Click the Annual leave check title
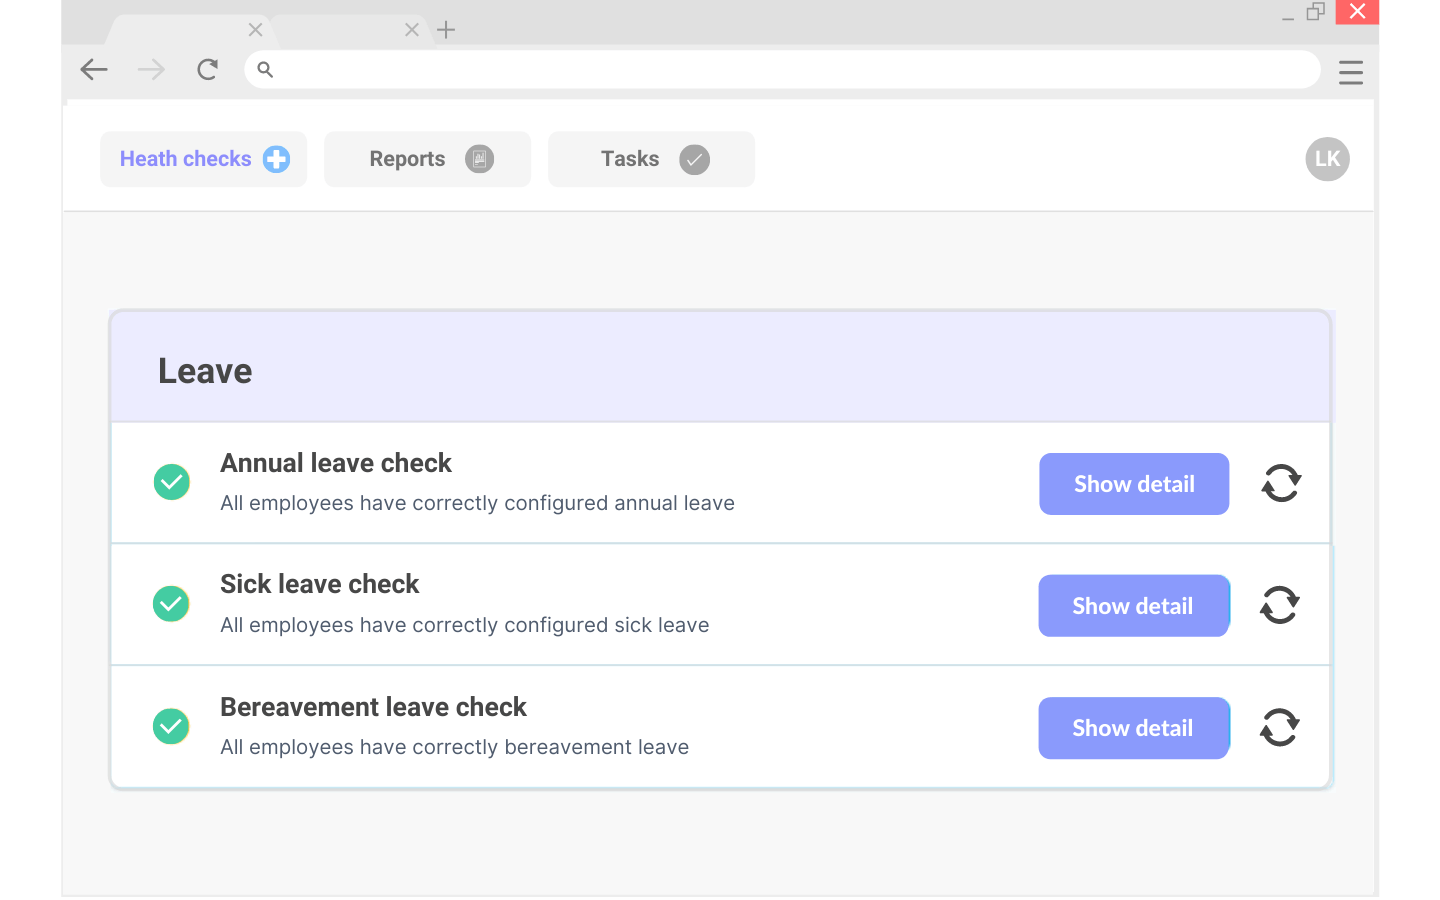Image resolution: width=1440 pixels, height=900 pixels. click(x=336, y=463)
